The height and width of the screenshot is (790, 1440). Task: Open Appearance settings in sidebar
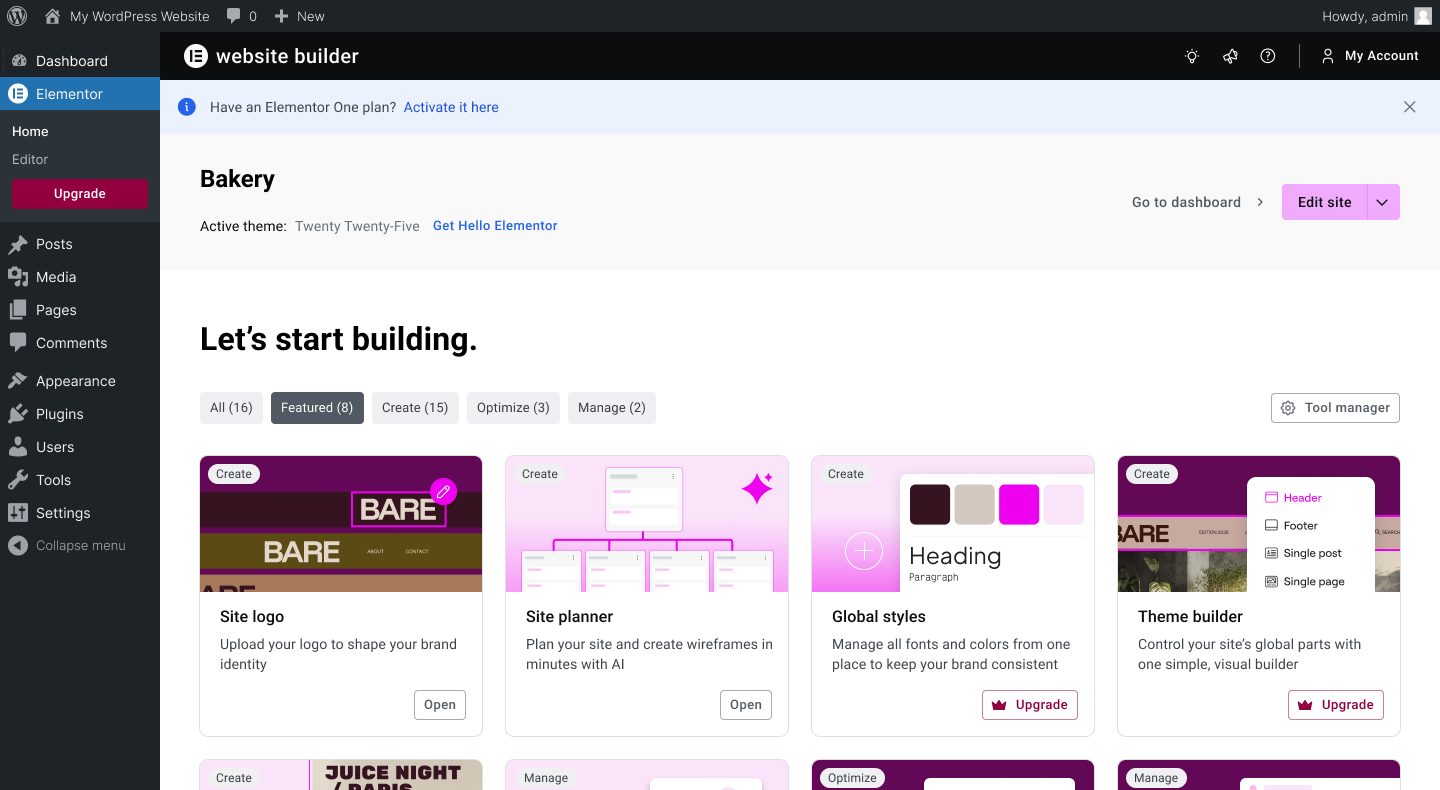click(80, 381)
